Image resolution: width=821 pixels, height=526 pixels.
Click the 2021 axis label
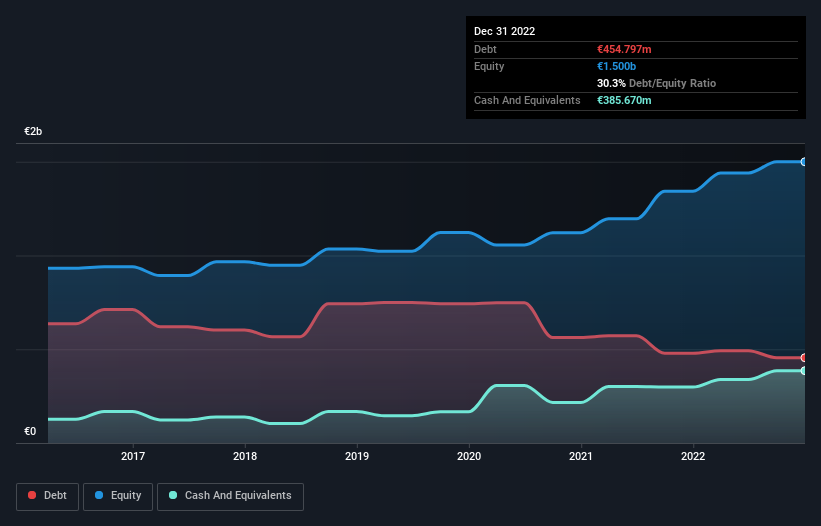(581, 456)
